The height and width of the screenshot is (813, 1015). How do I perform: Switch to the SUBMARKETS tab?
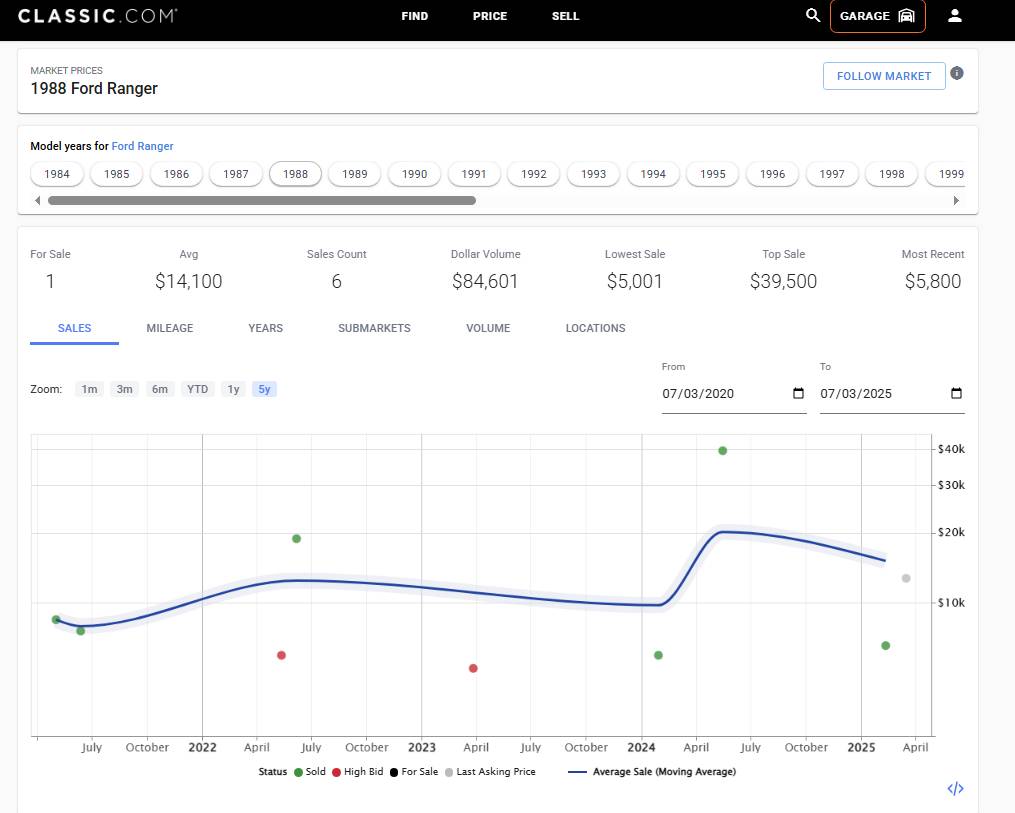(374, 328)
